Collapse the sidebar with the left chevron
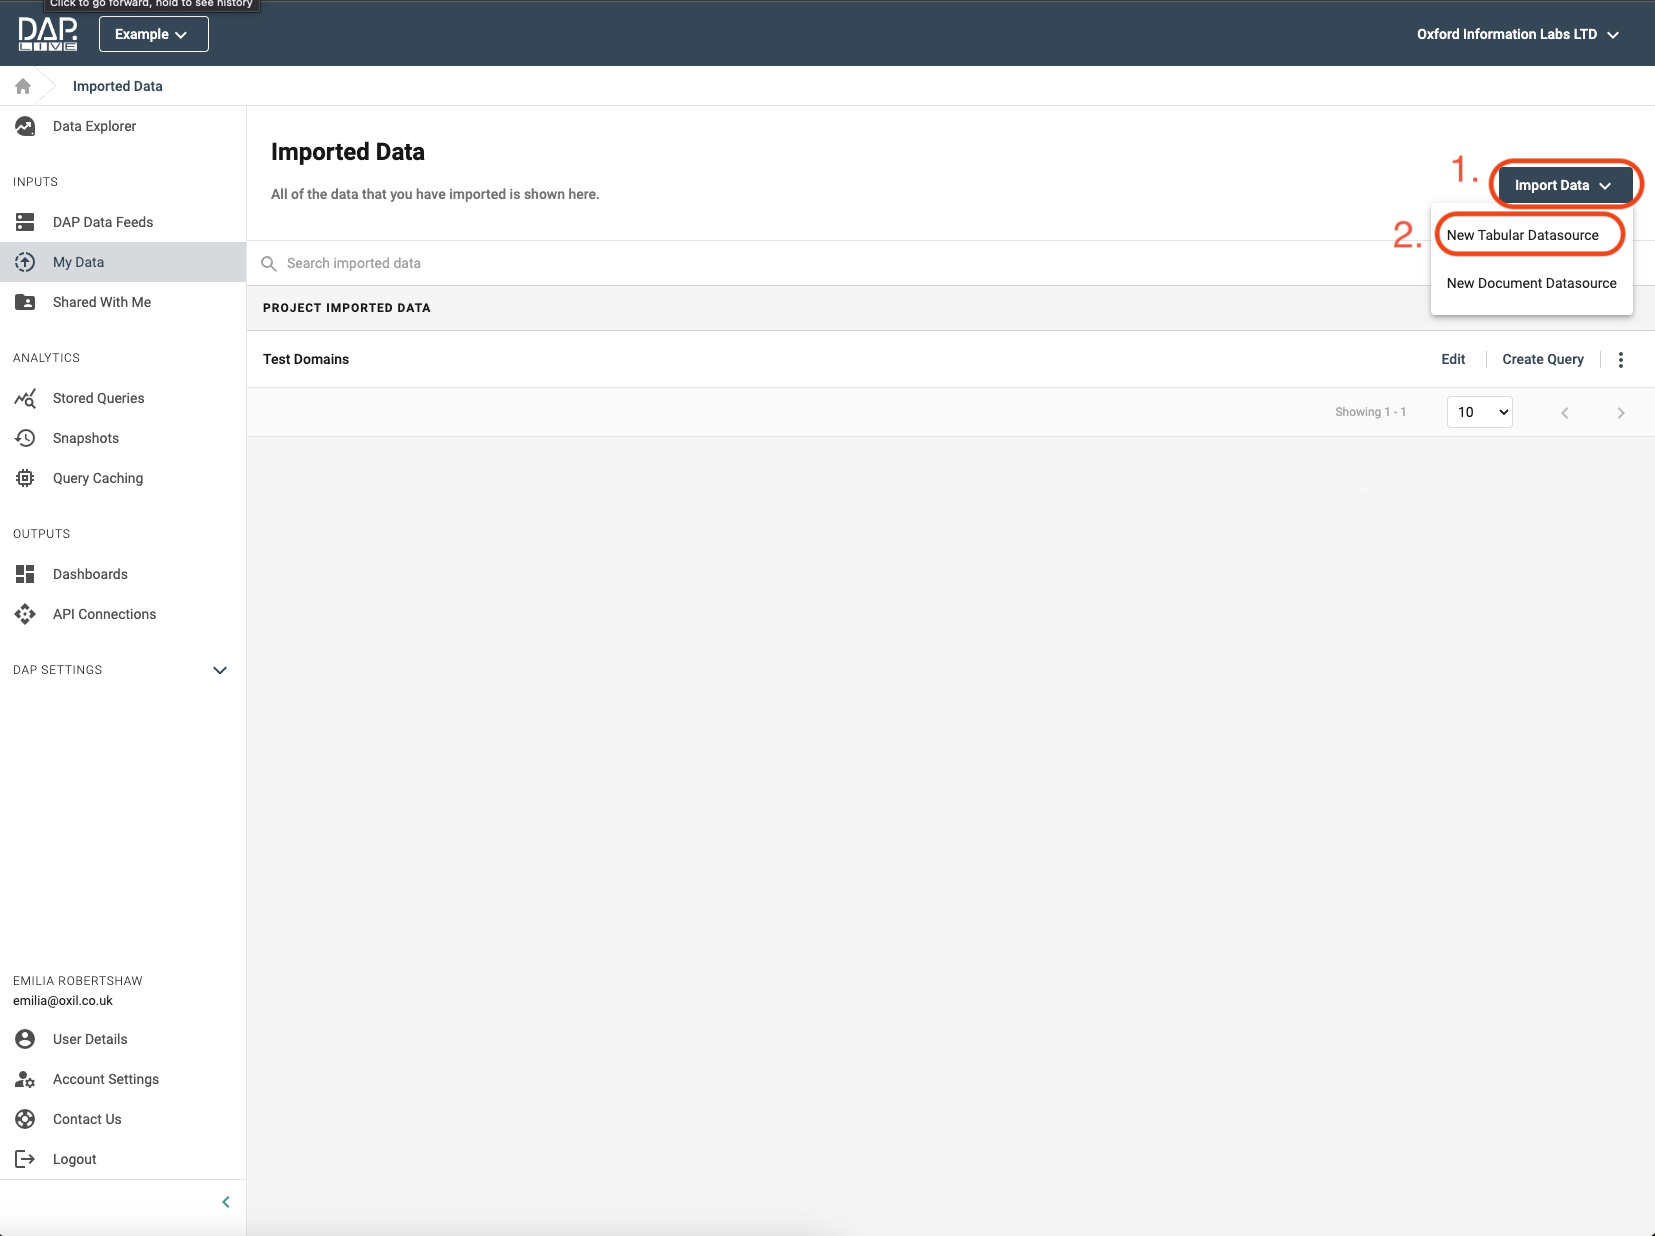The image size is (1655, 1236). pos(226,1202)
